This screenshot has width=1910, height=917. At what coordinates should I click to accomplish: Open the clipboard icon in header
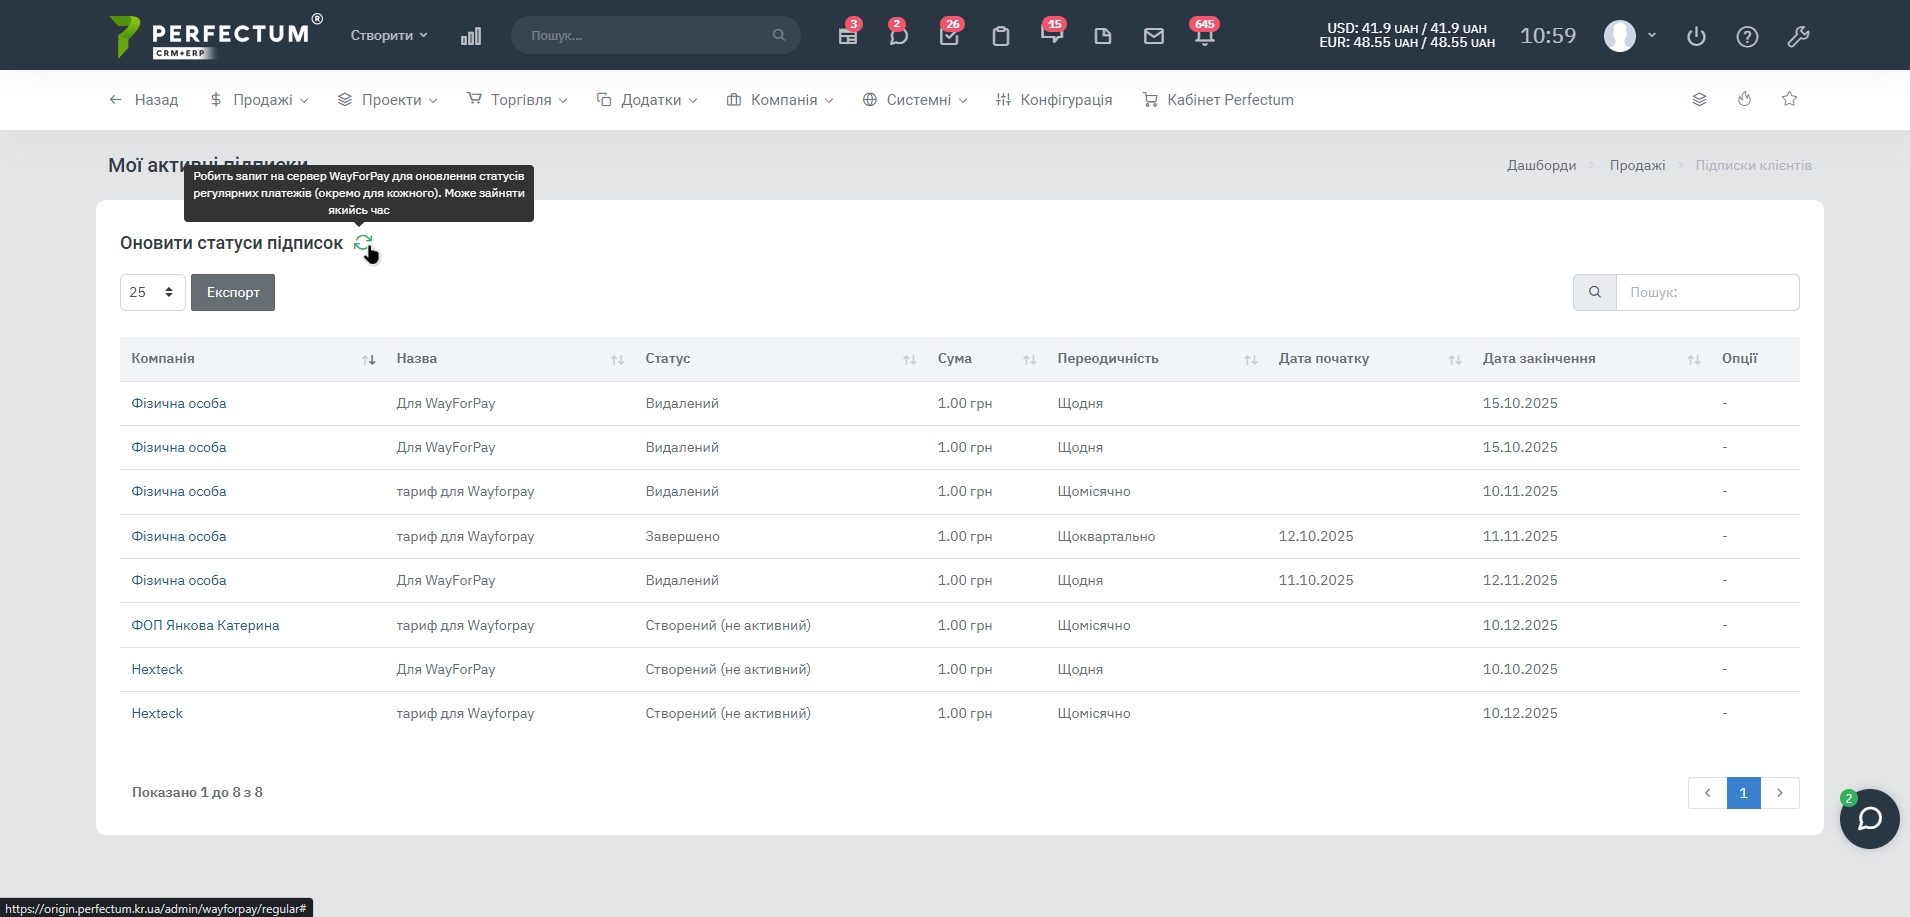click(x=1000, y=36)
